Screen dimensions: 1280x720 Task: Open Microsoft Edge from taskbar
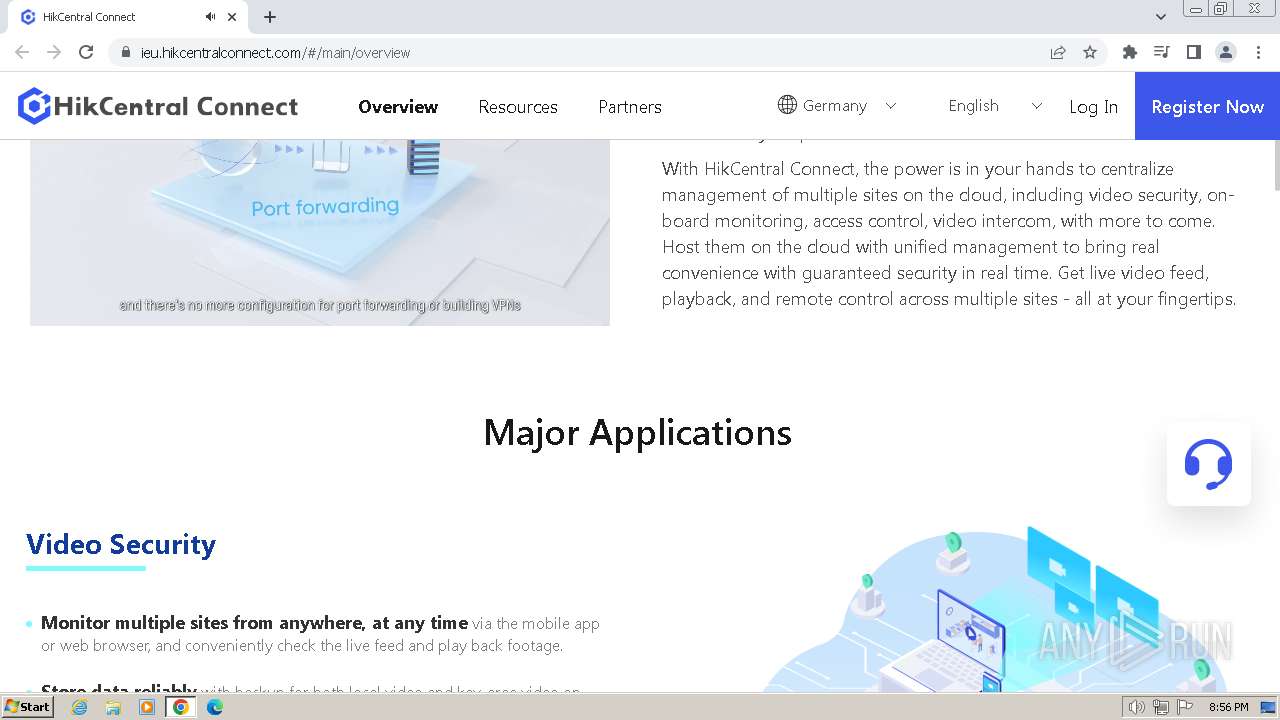[x=215, y=707]
